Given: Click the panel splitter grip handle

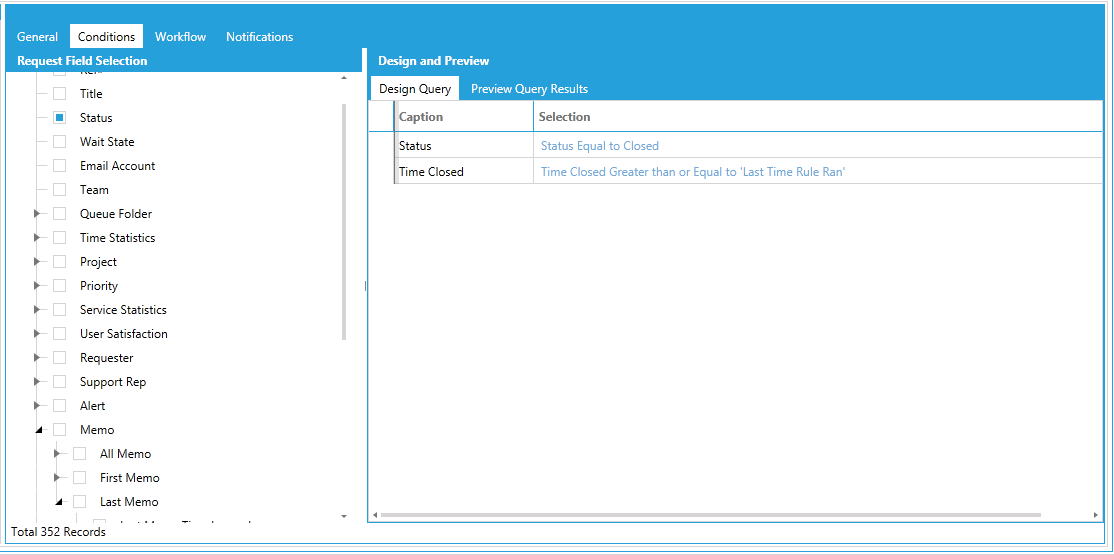Looking at the screenshot, I should [365, 286].
